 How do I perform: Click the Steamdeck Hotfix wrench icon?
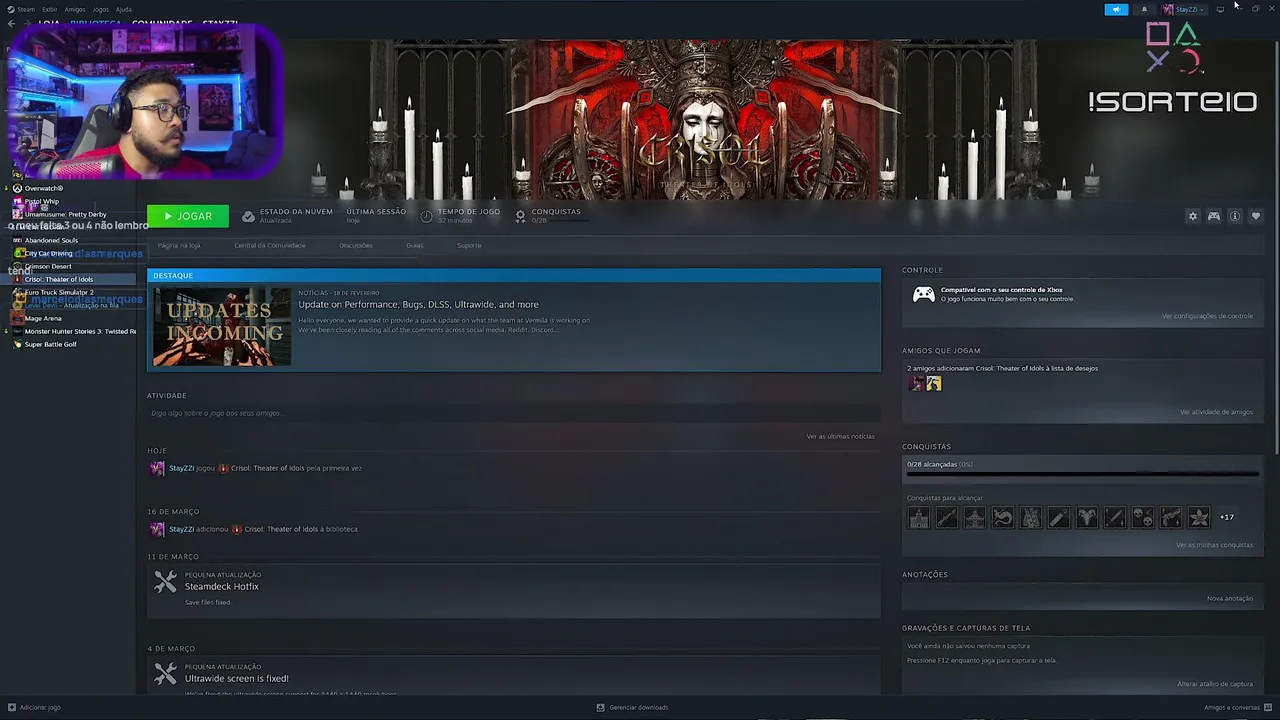tap(165, 582)
